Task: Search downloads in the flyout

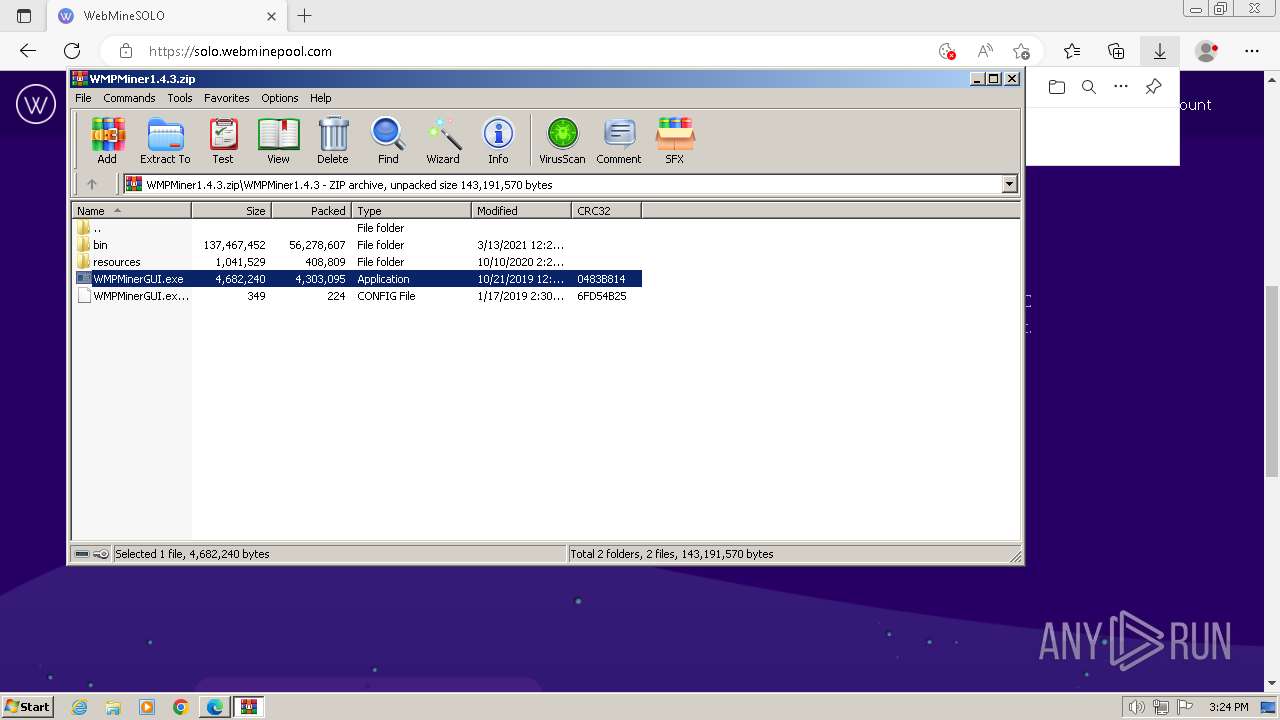Action: 1089,87
